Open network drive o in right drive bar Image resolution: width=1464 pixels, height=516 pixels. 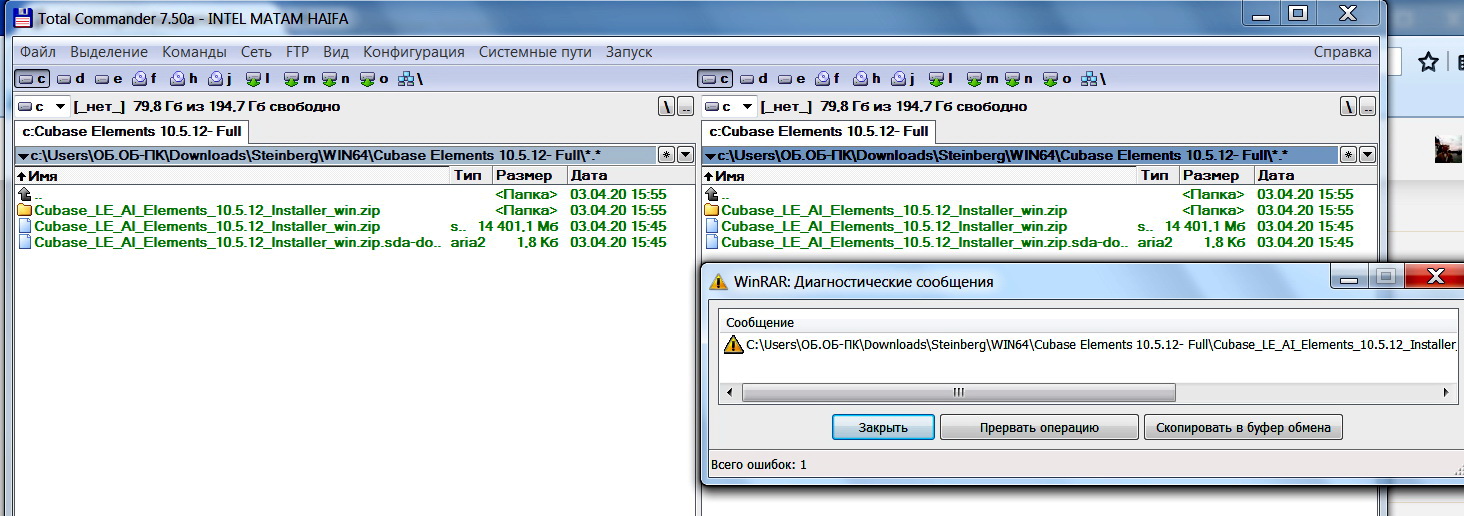tap(1057, 78)
